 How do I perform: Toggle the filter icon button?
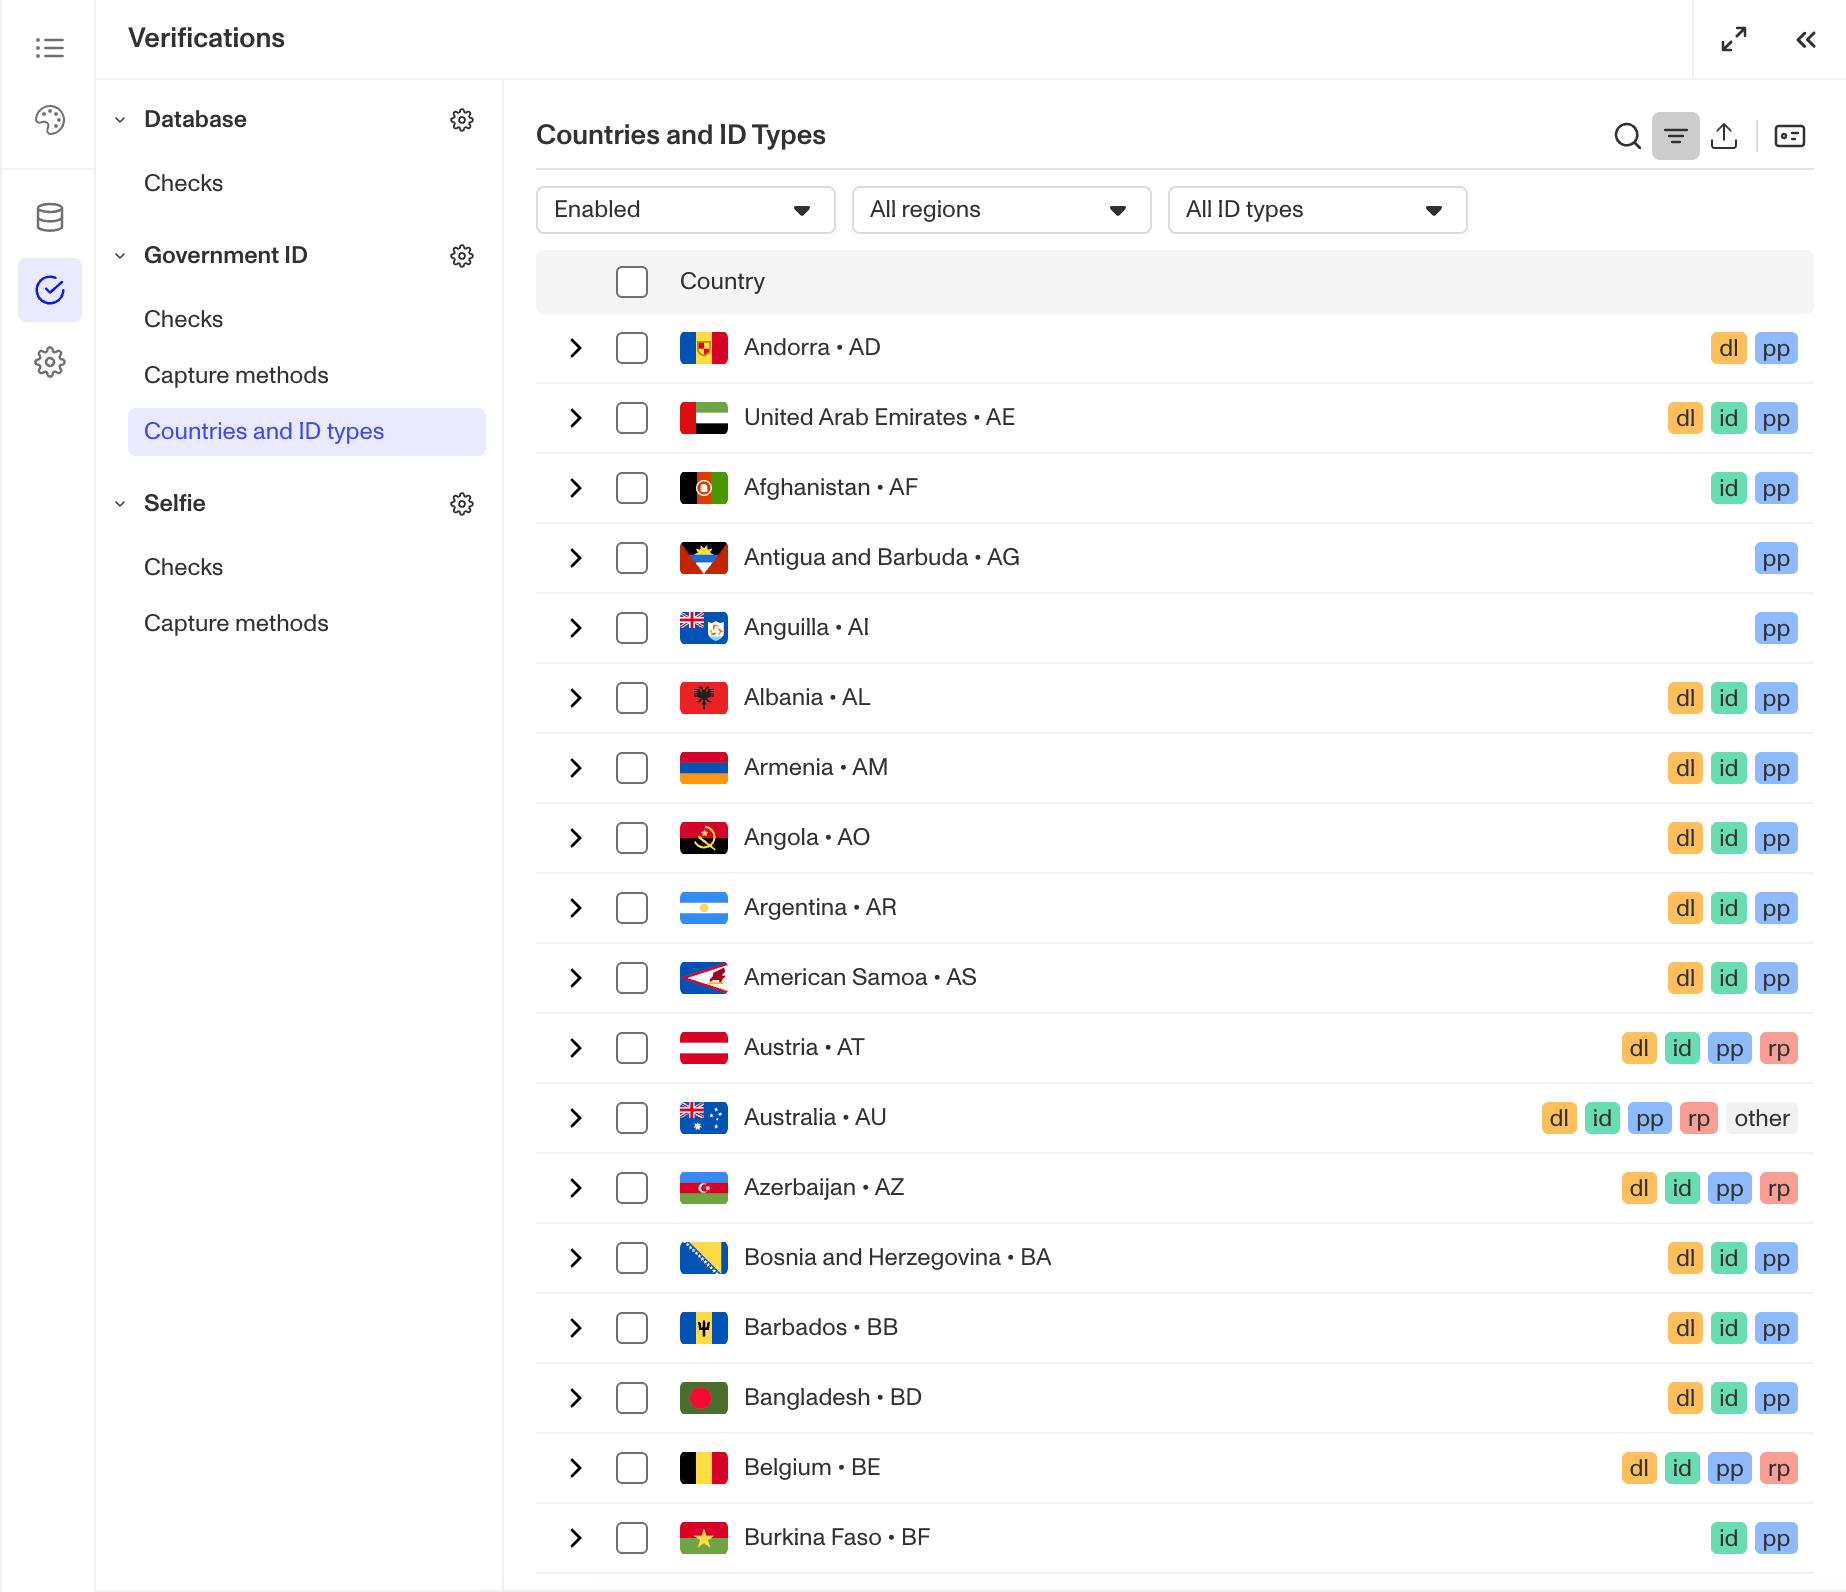tap(1676, 136)
